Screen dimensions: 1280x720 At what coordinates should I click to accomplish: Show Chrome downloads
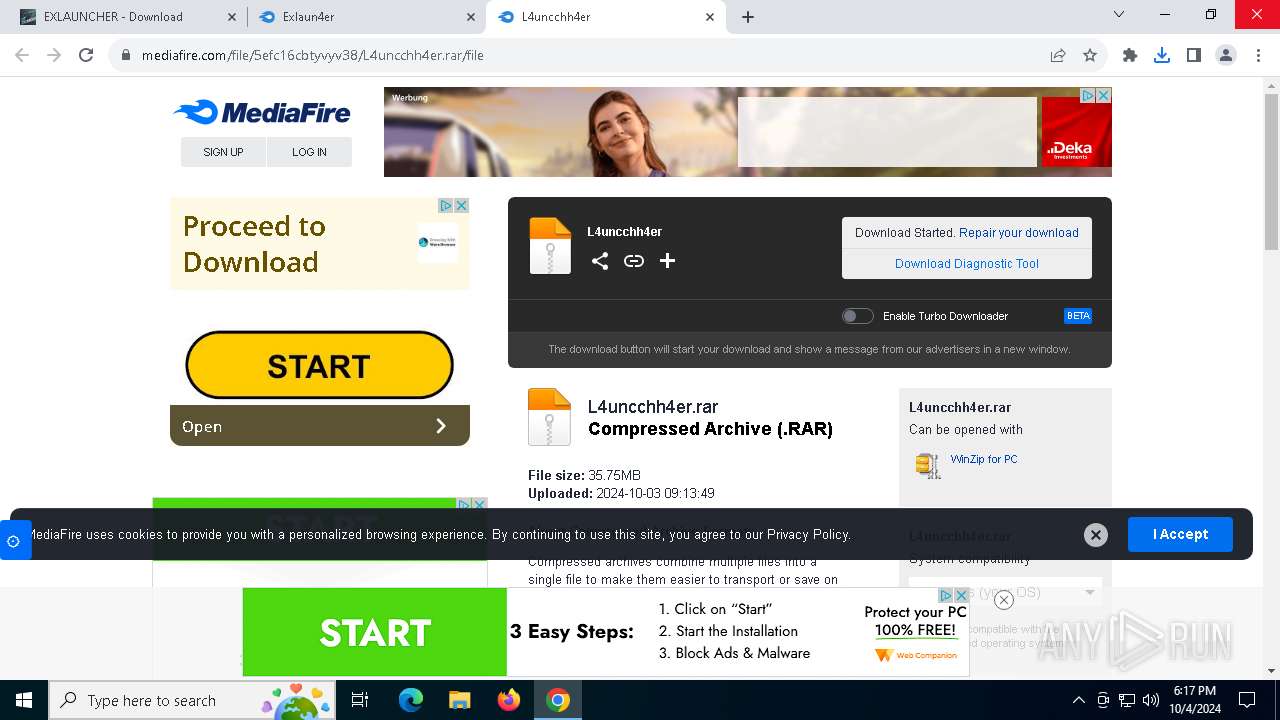(x=1162, y=55)
